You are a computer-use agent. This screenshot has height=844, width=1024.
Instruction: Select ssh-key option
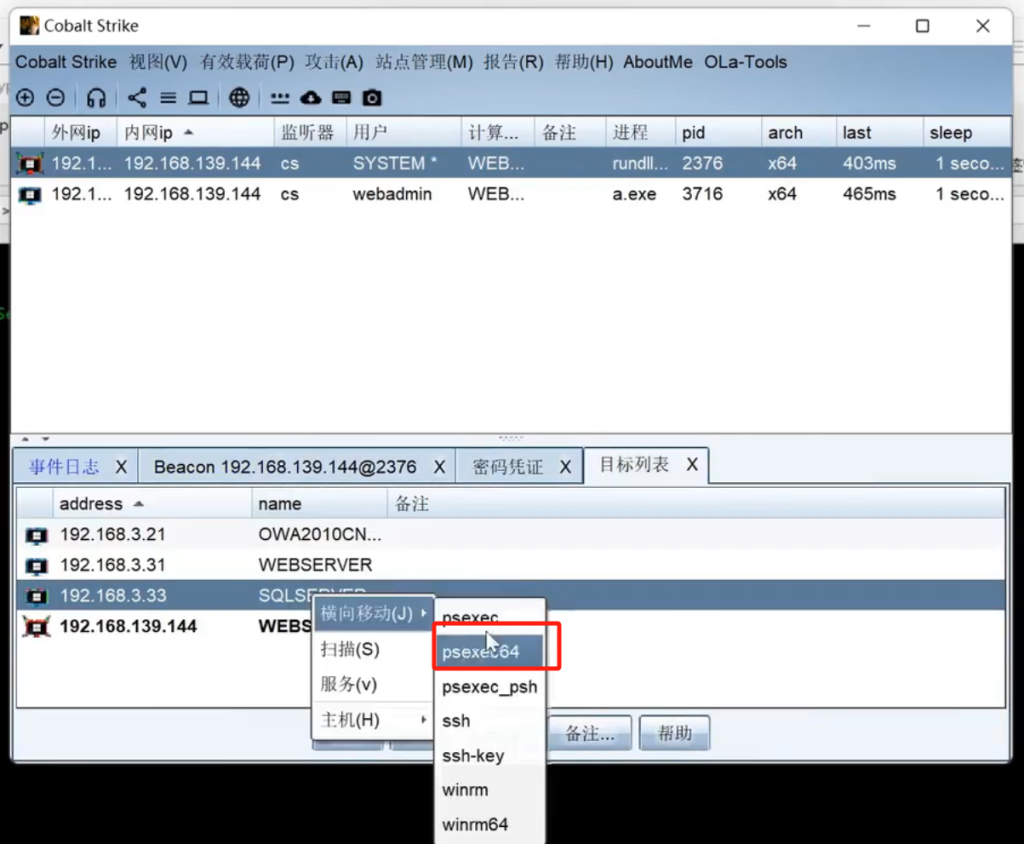coord(490,756)
